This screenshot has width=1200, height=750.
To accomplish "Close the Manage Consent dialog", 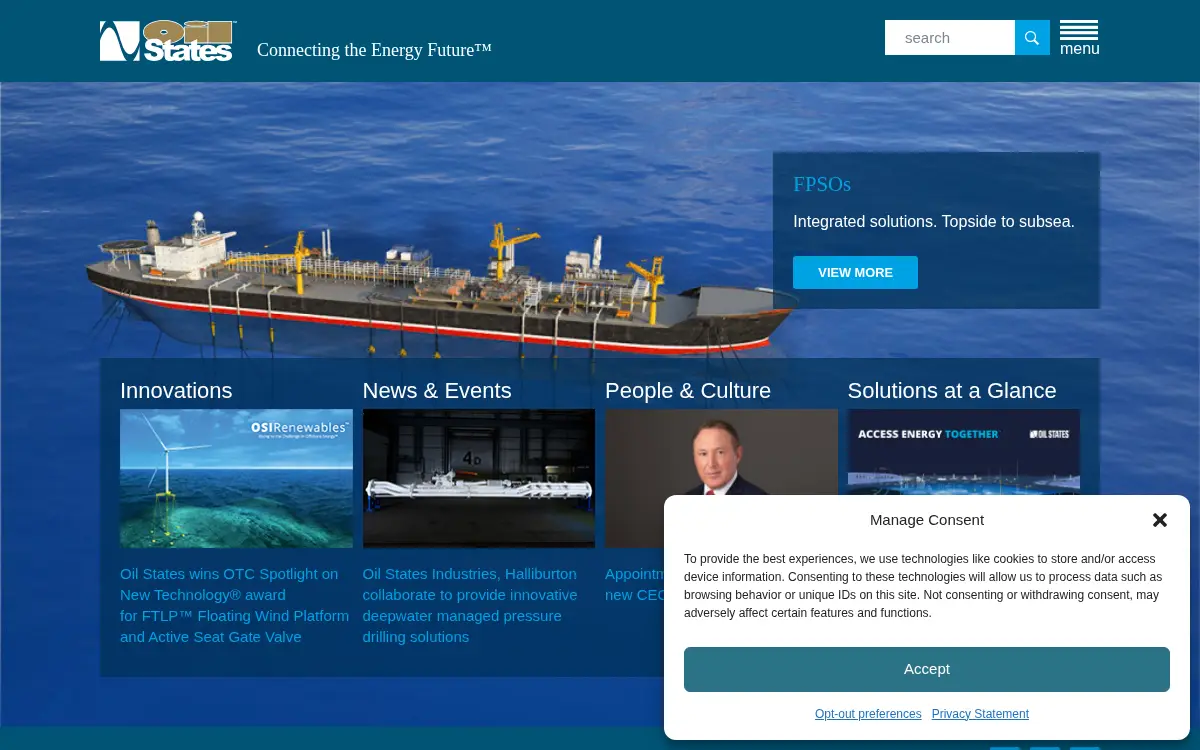I will tap(1160, 520).
